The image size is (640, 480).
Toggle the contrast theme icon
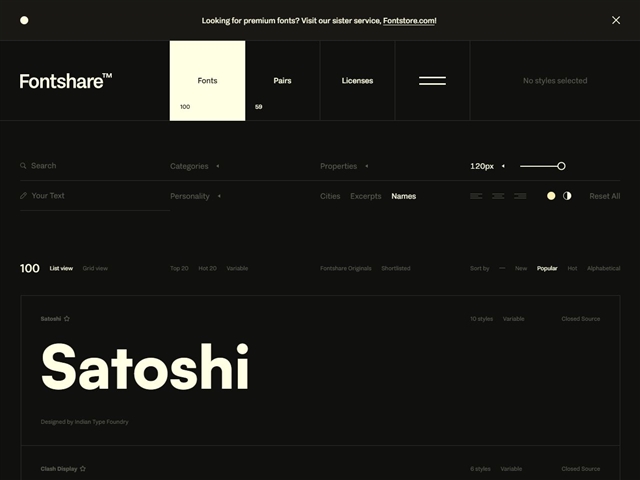(567, 196)
